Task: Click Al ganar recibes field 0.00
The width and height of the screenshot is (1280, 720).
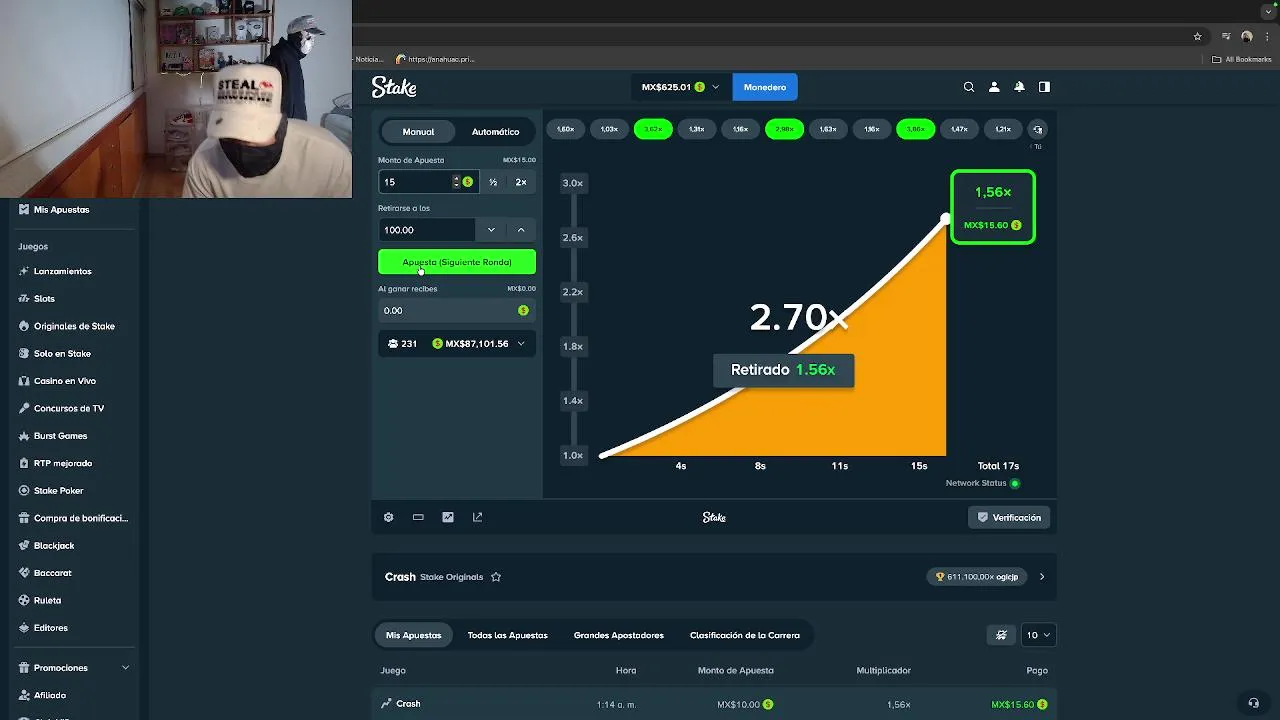Action: tap(457, 310)
